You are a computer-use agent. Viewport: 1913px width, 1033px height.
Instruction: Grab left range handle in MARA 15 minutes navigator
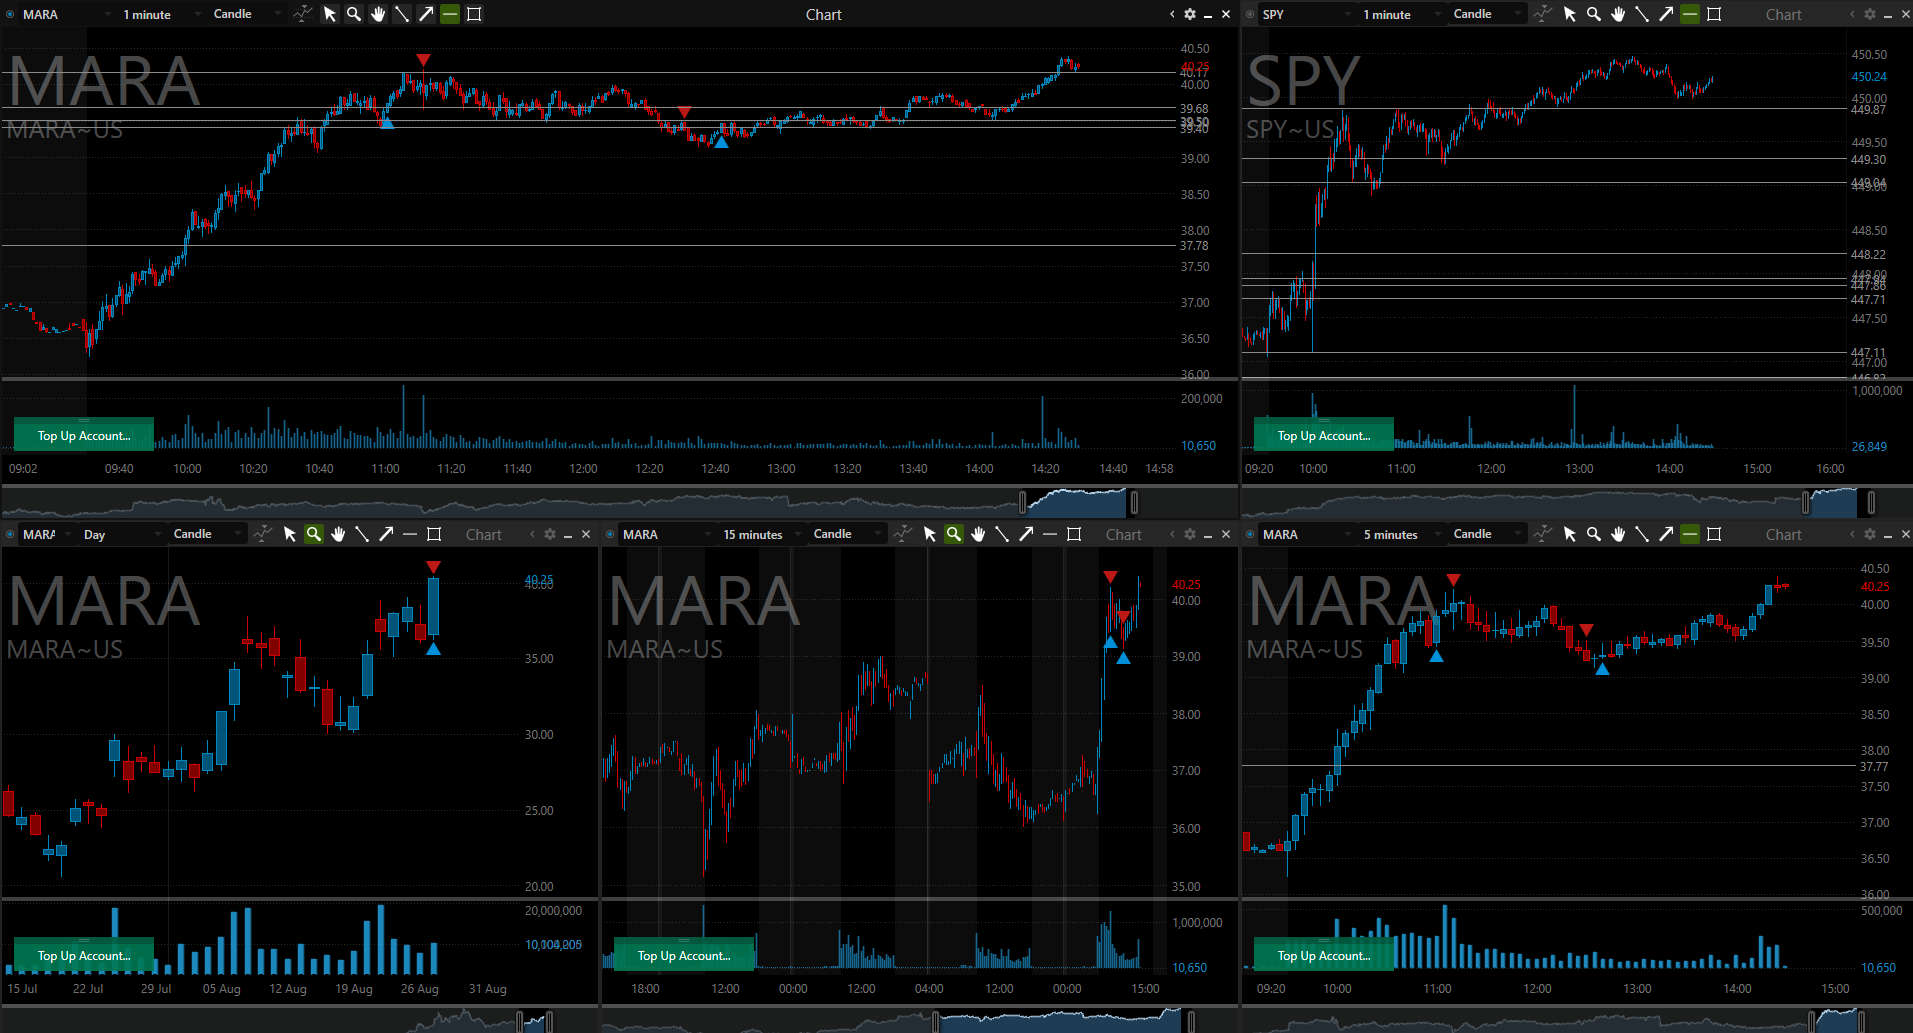[936, 1021]
